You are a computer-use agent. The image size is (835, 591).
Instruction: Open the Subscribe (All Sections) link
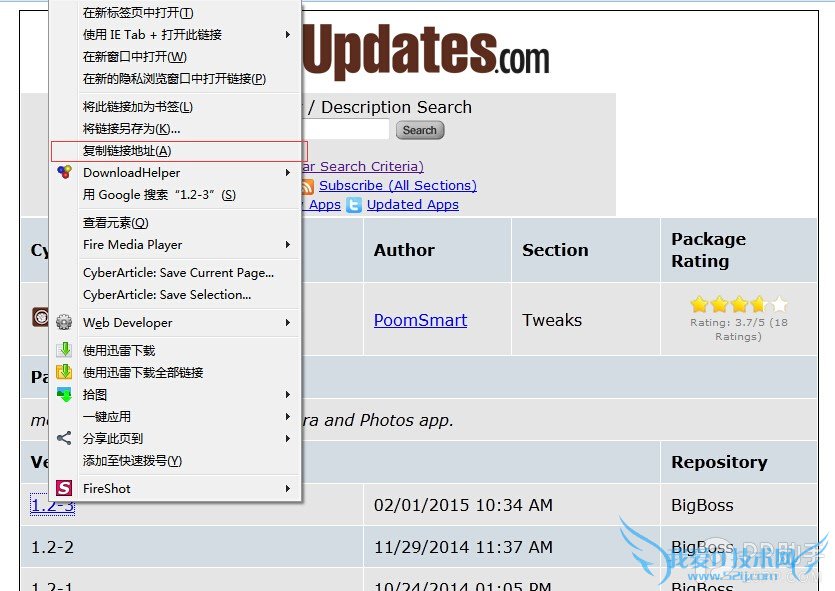(398, 185)
